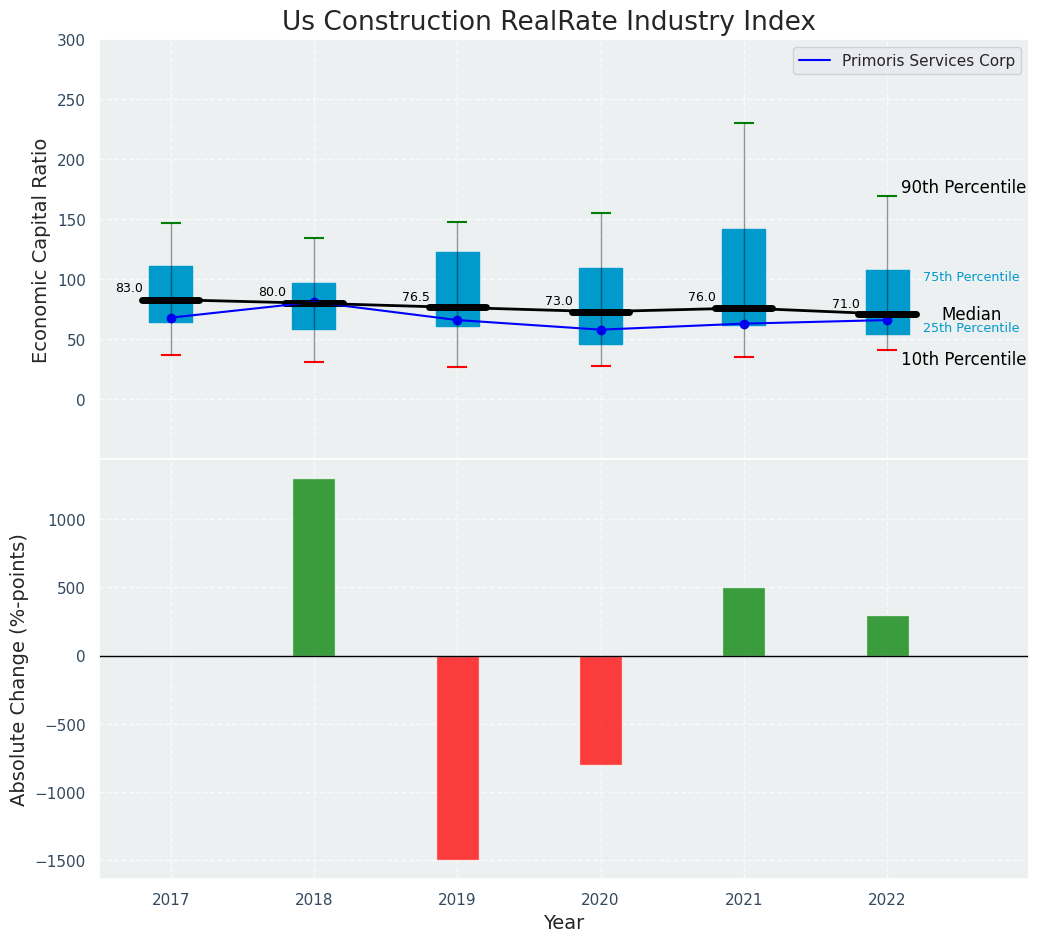Click the 10th Percentile annotation label
This screenshot has width=1039, height=942.
(x=962, y=360)
